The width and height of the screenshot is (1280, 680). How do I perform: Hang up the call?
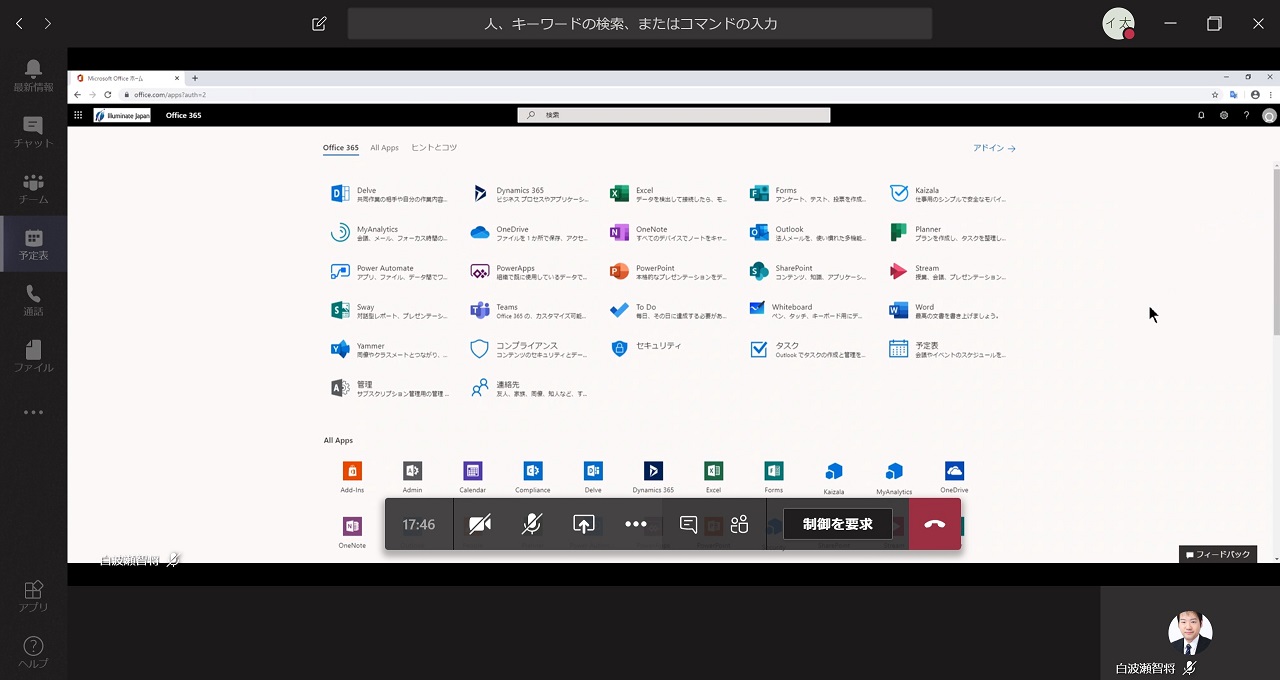[935, 524]
